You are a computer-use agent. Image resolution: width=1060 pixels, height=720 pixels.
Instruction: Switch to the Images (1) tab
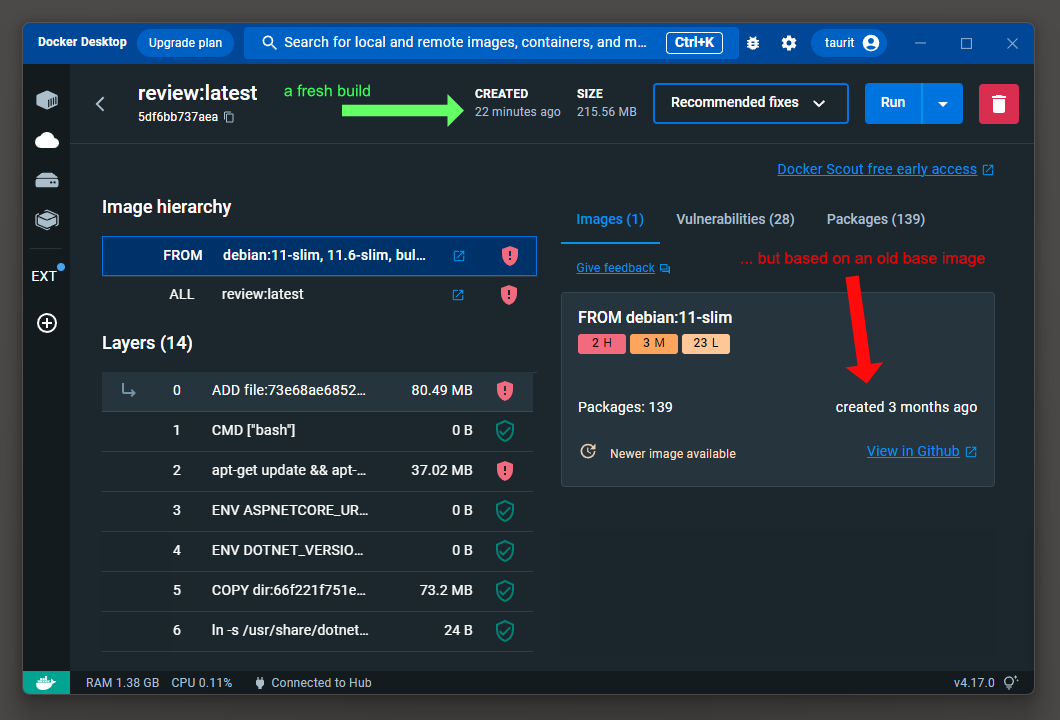(x=610, y=219)
